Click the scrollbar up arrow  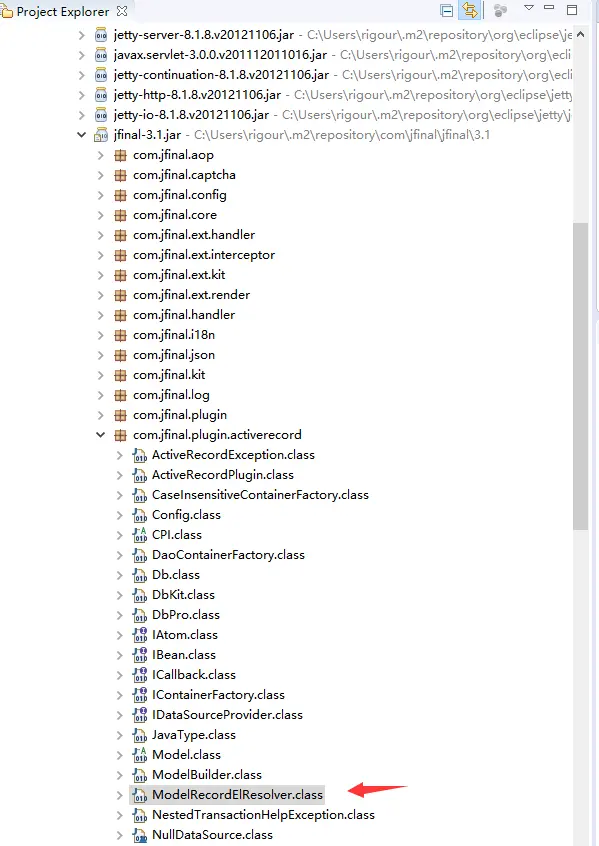point(580,35)
